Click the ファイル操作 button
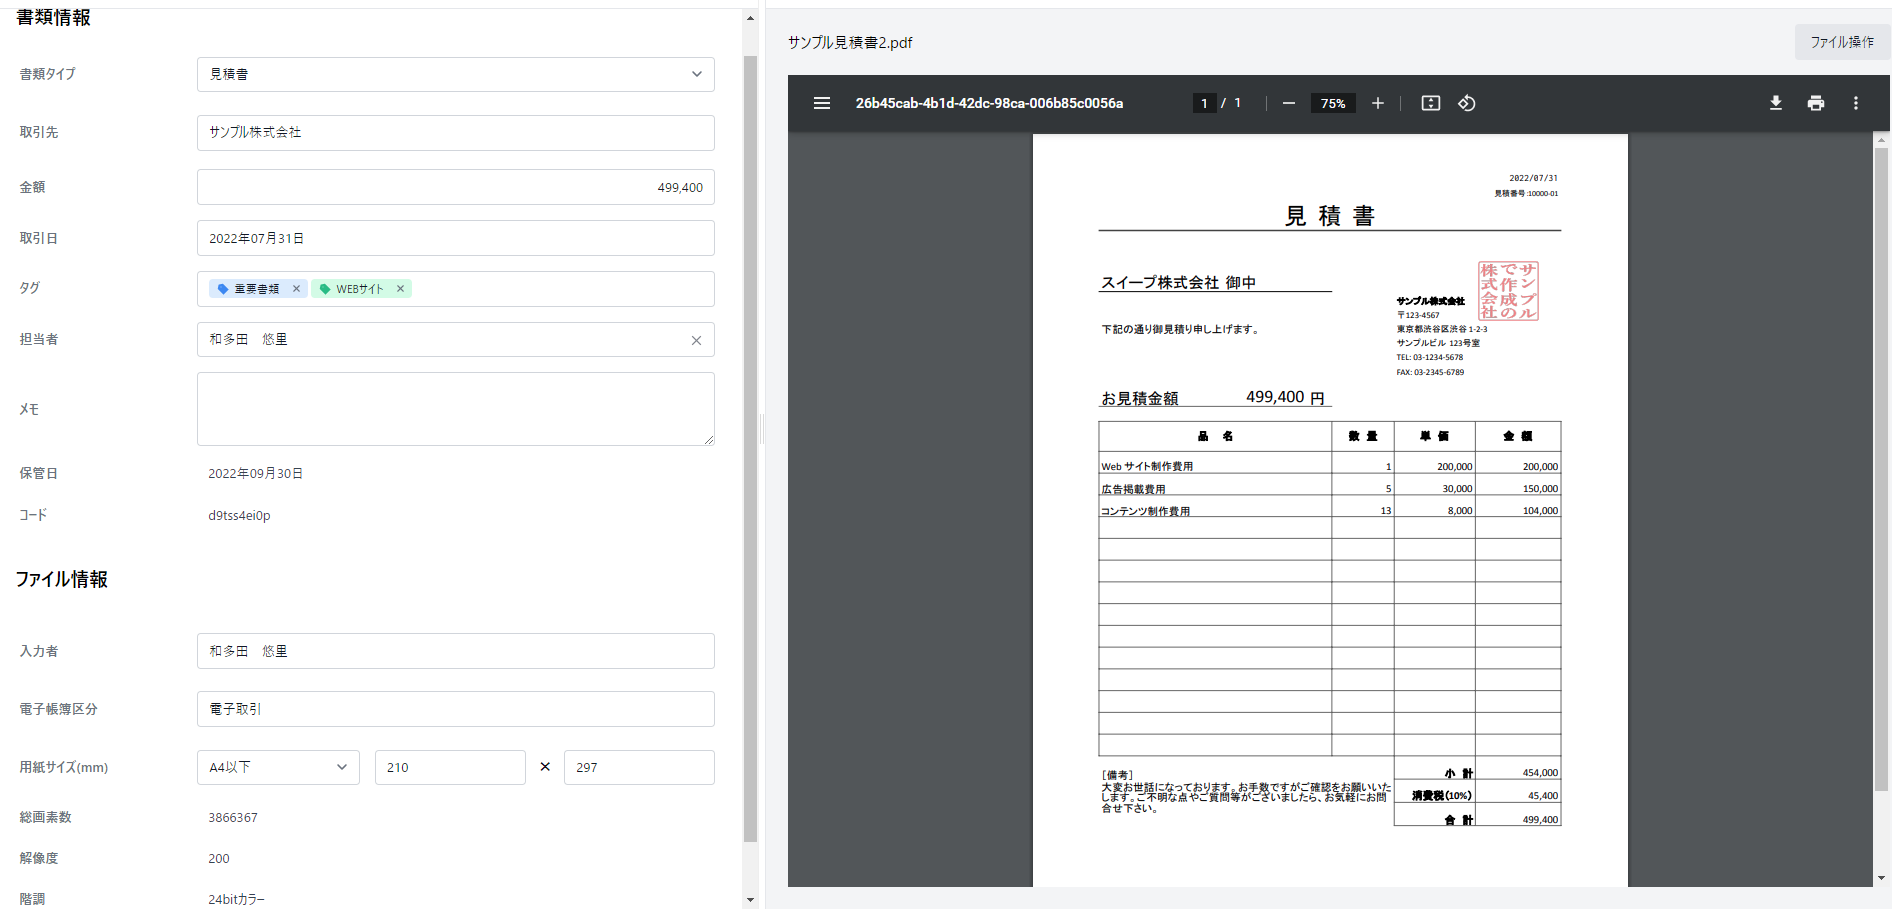Viewport: 1892px width, 909px height. (1841, 42)
